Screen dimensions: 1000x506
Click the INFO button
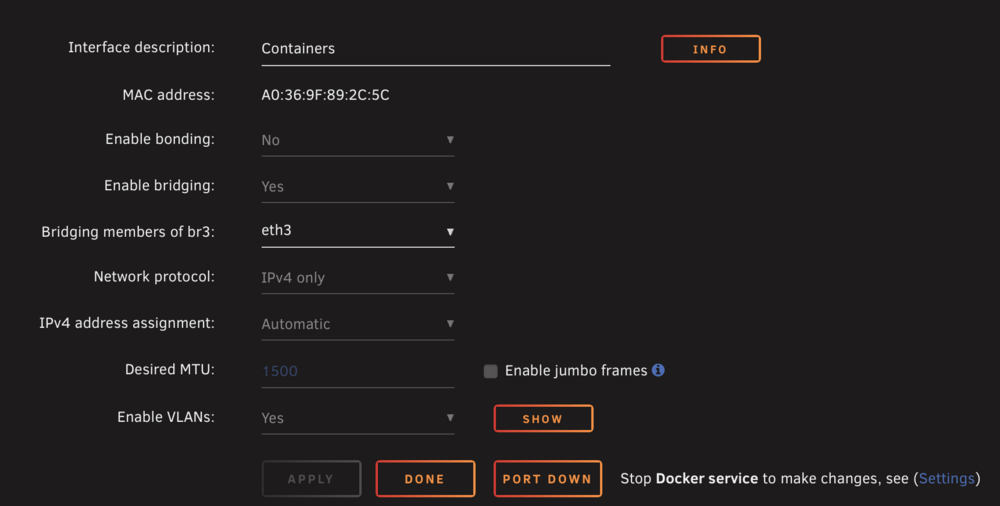click(x=710, y=49)
